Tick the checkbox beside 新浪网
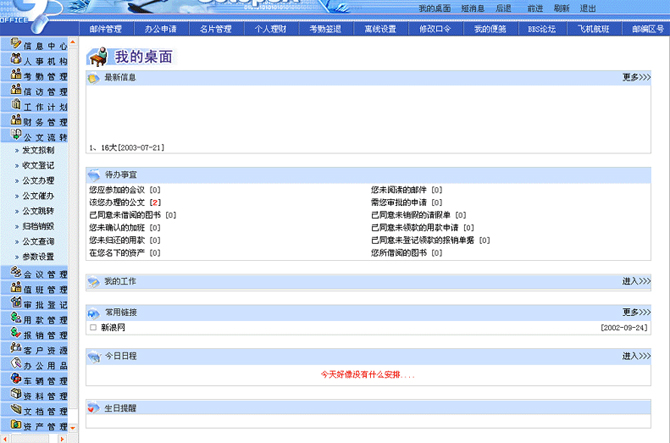 click(93, 328)
